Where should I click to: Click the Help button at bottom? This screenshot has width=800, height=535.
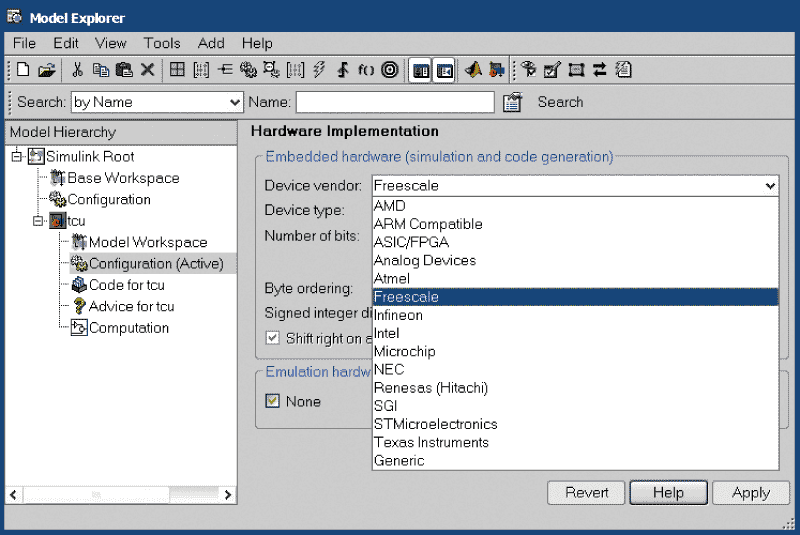(668, 493)
